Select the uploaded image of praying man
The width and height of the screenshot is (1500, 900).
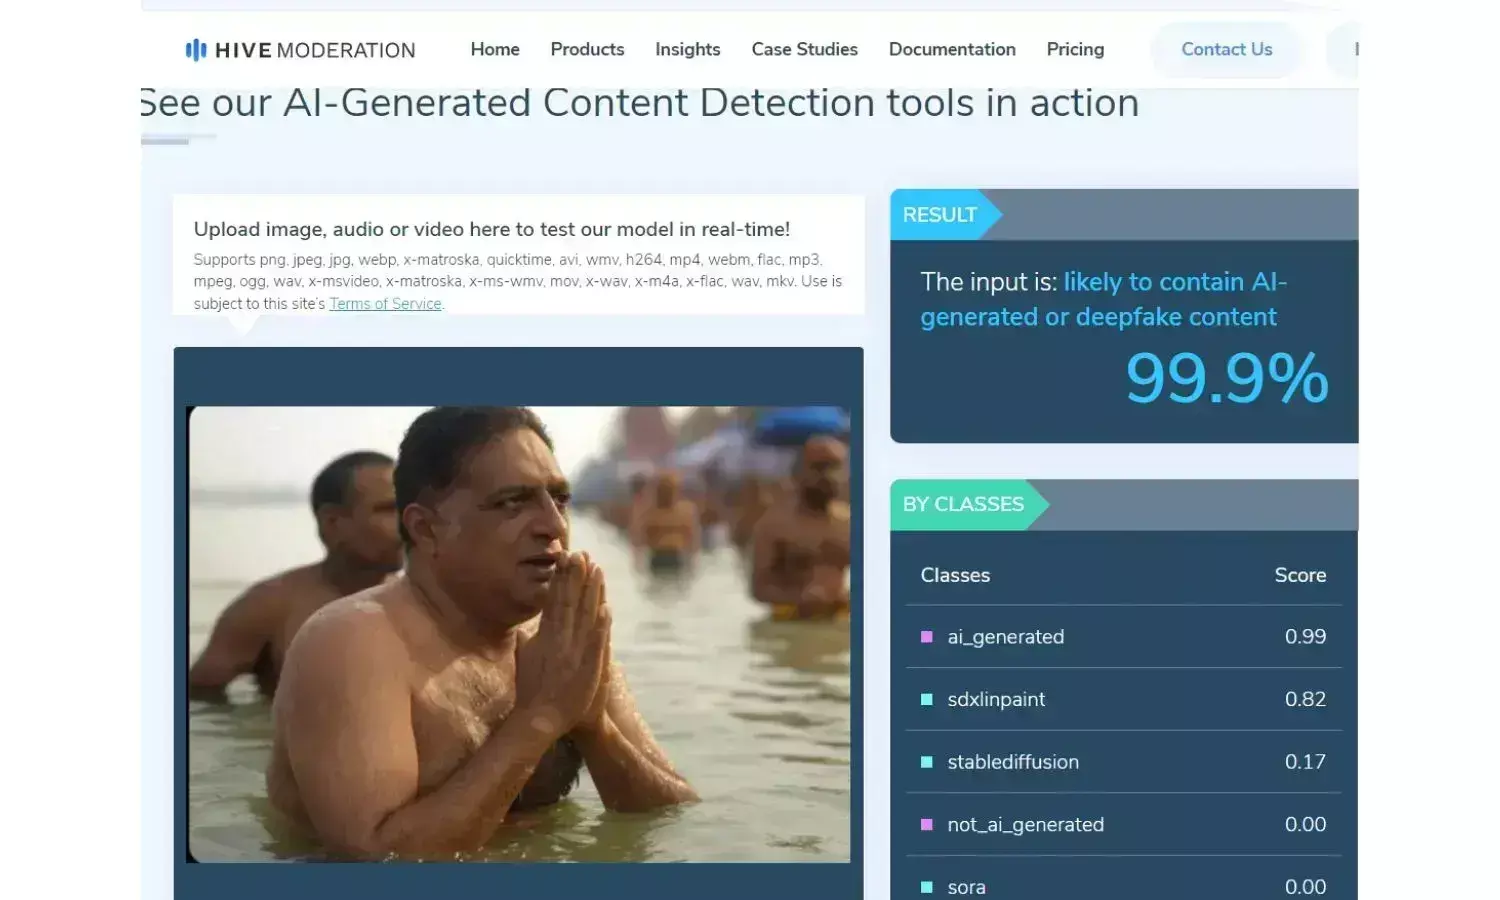(519, 634)
